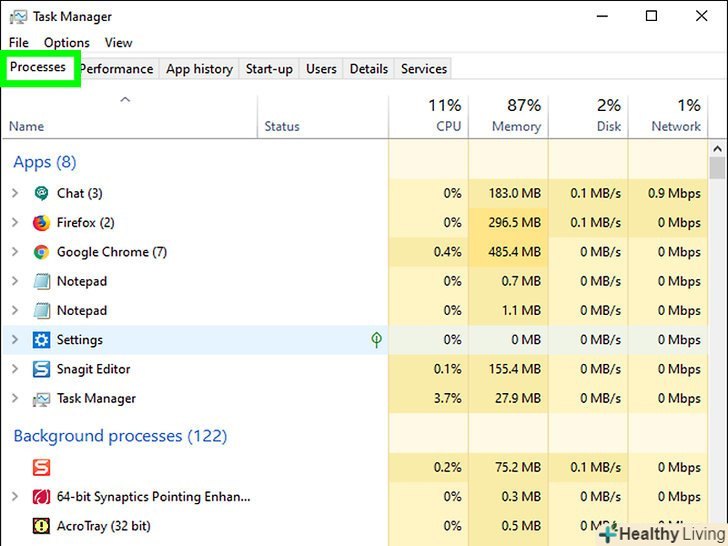The height and width of the screenshot is (546, 728).
Task: Click the vertical scrollbar thumb
Action: pos(717,168)
